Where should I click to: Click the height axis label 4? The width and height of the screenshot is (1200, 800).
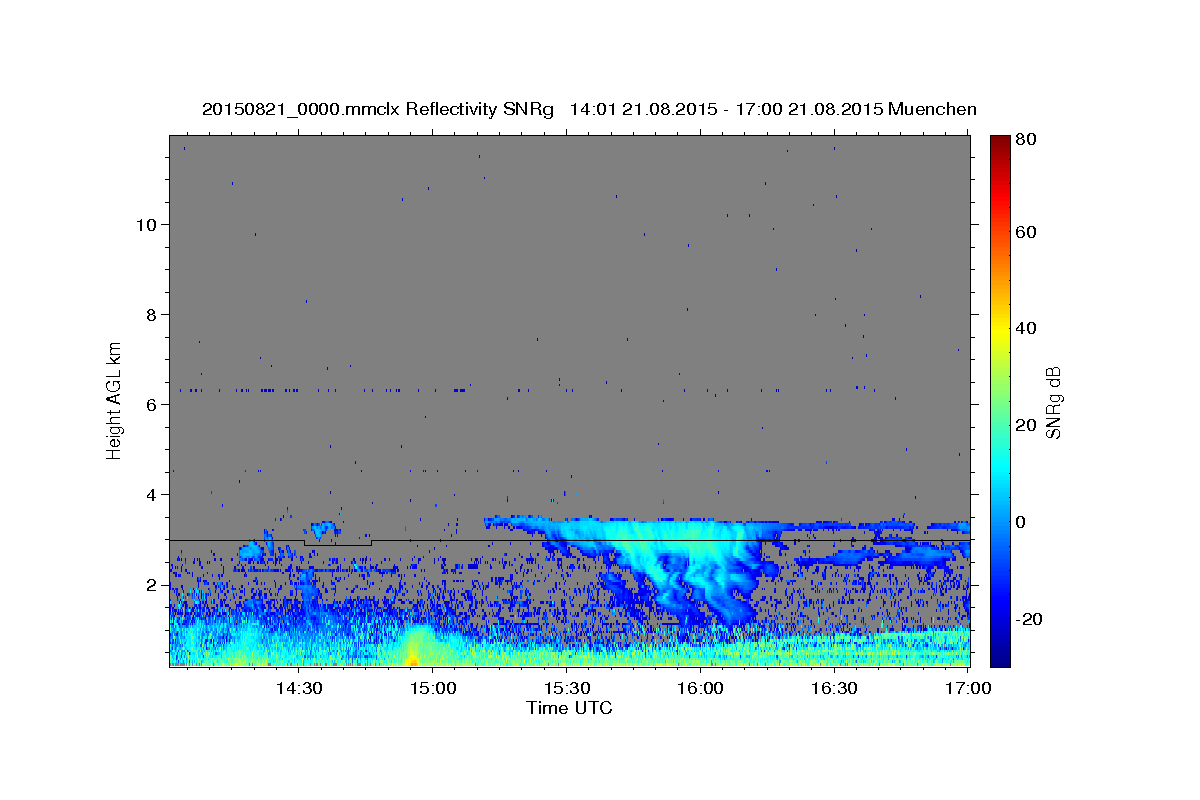(152, 494)
